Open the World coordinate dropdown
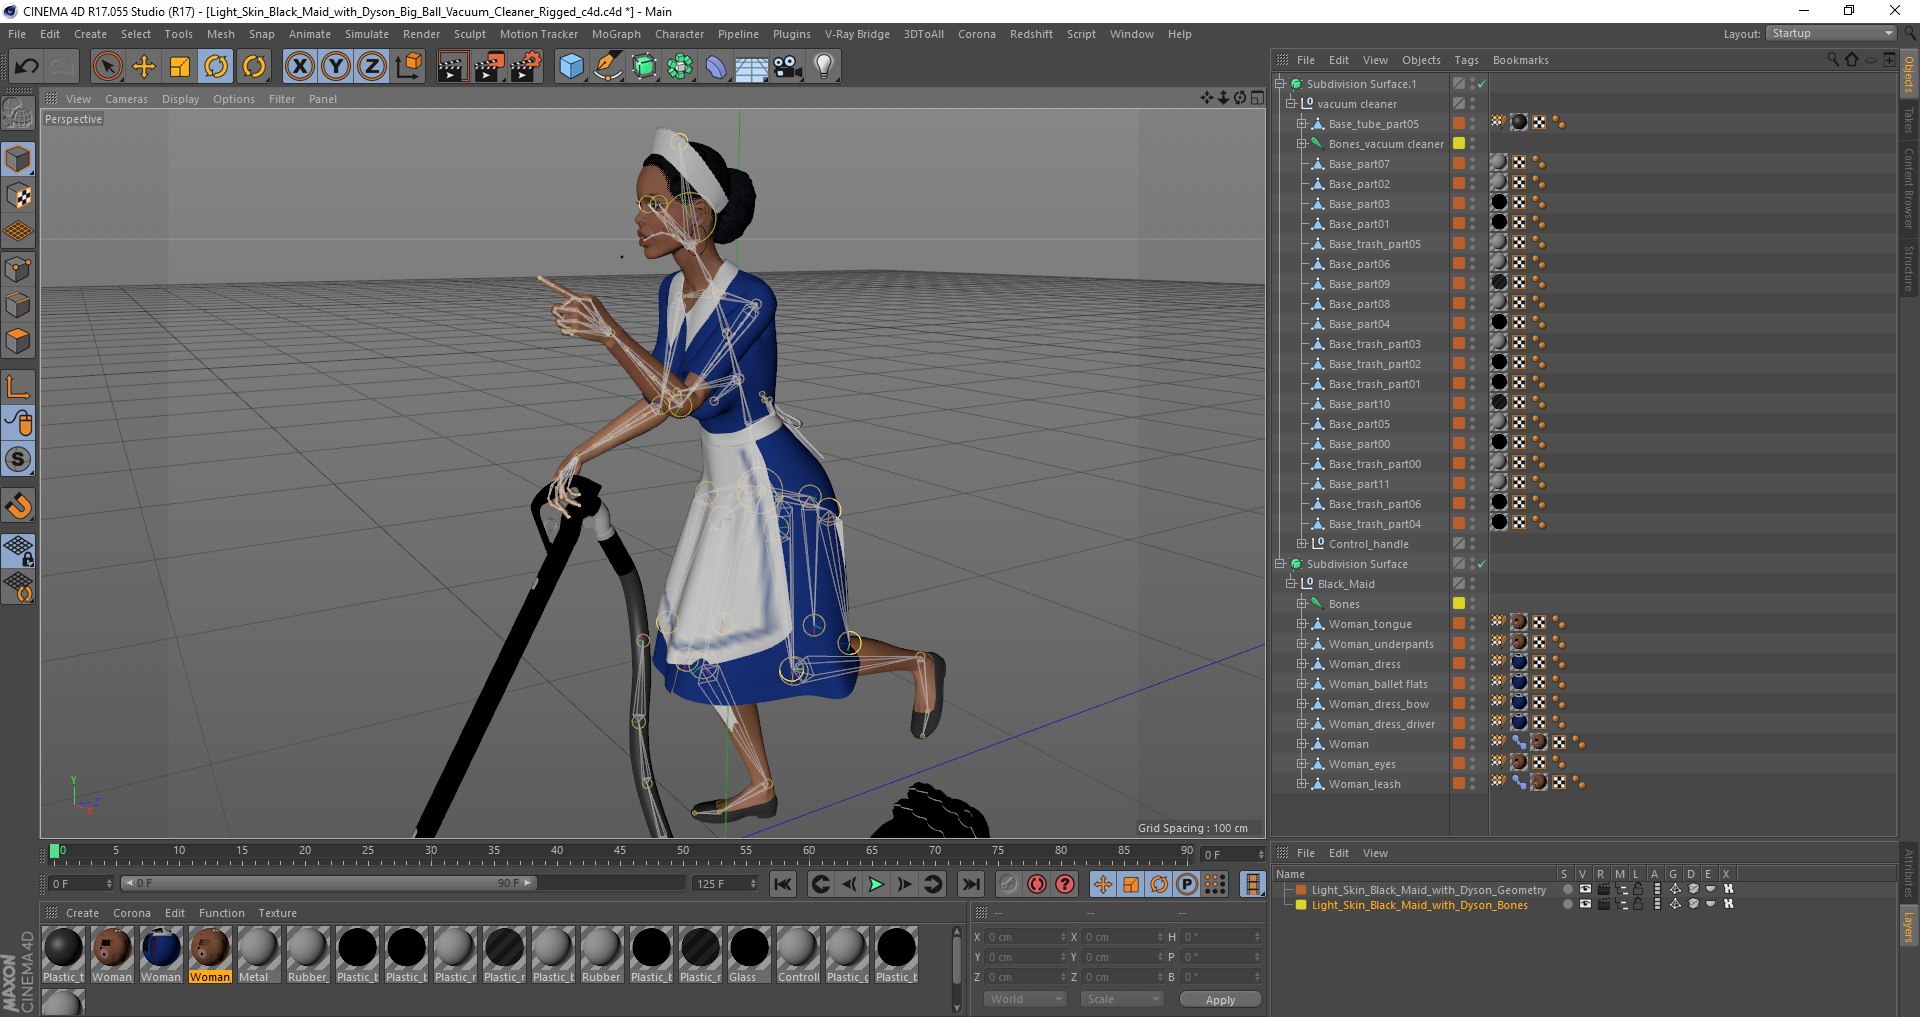Image resolution: width=1920 pixels, height=1017 pixels. pyautogui.click(x=1025, y=999)
